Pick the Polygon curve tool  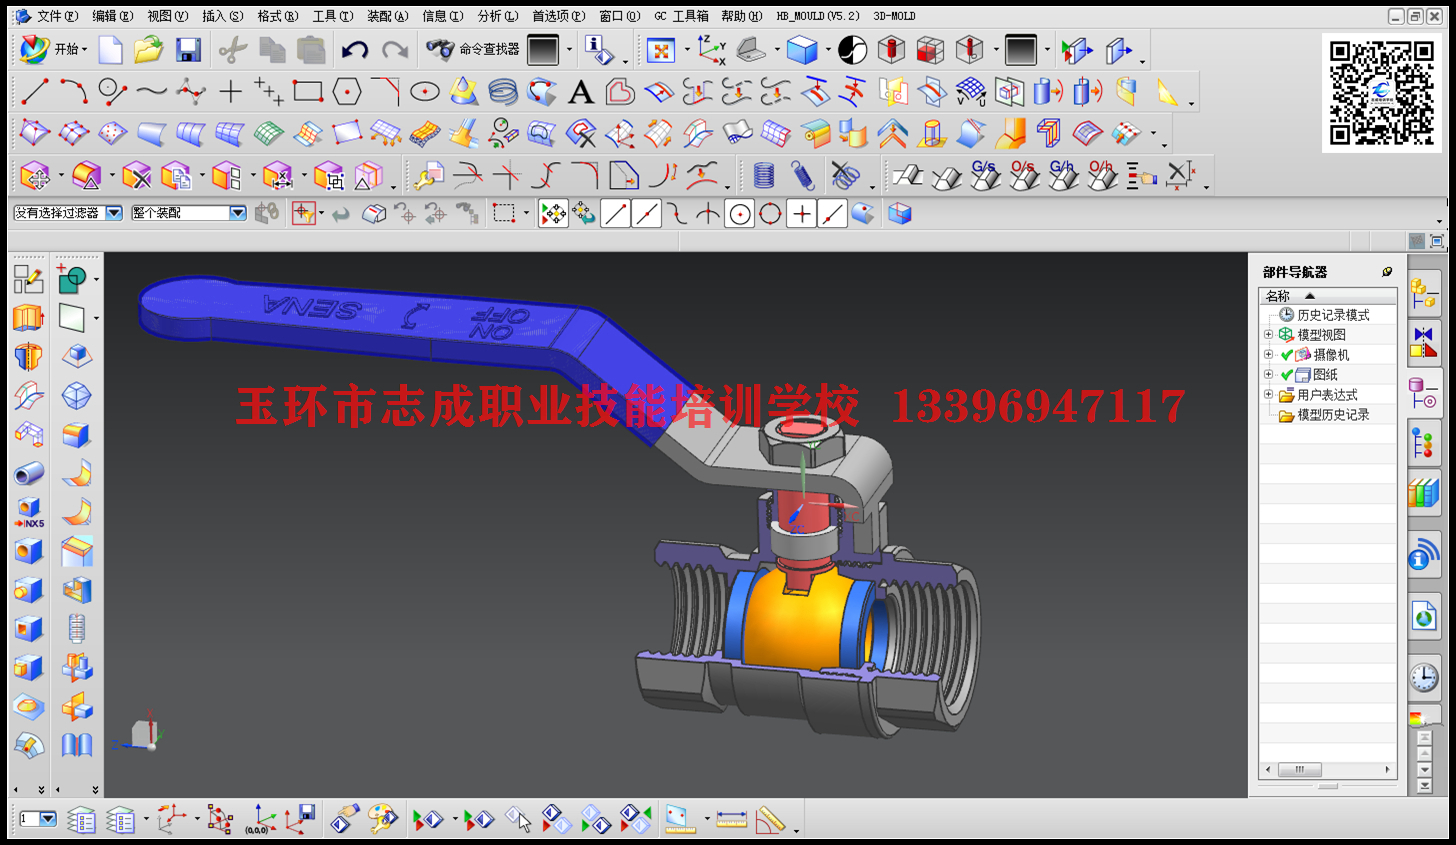pyautogui.click(x=346, y=92)
